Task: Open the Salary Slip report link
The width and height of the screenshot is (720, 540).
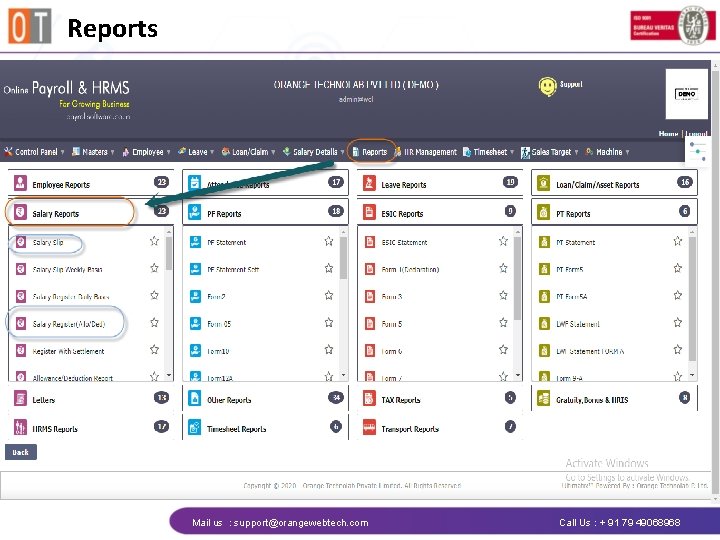Action: (48, 242)
